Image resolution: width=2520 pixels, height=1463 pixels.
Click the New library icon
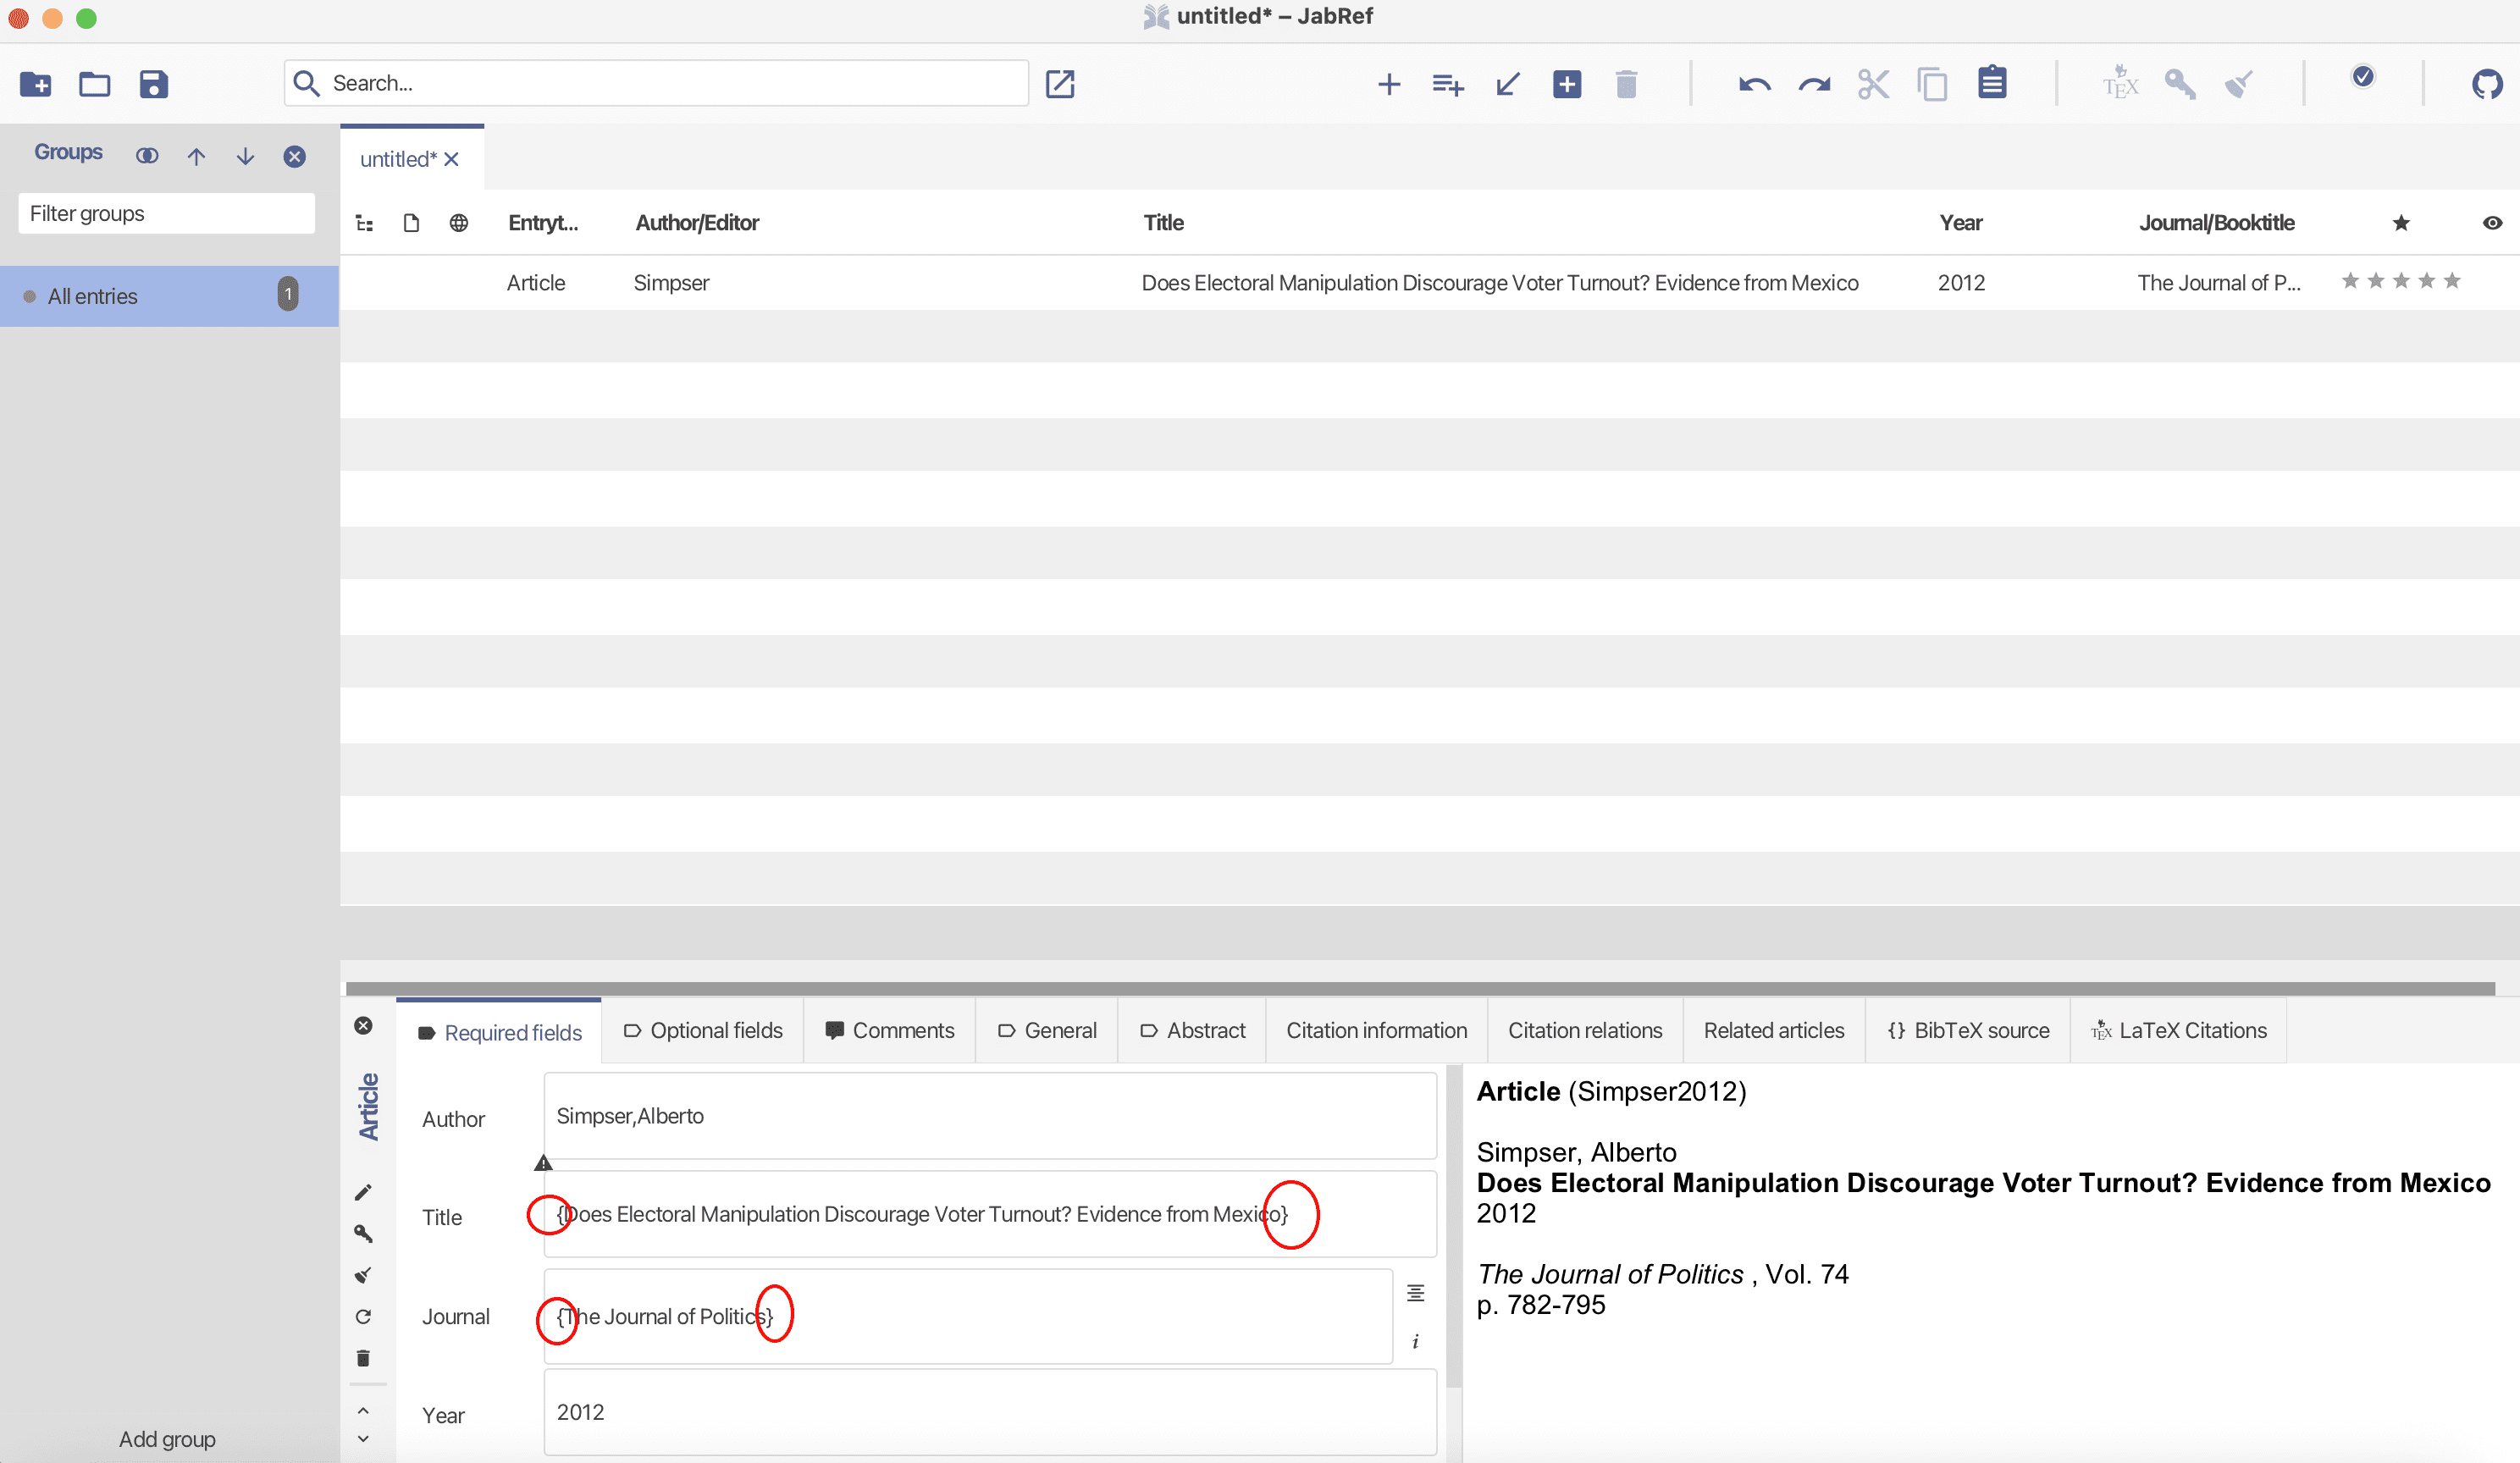pyautogui.click(x=36, y=84)
